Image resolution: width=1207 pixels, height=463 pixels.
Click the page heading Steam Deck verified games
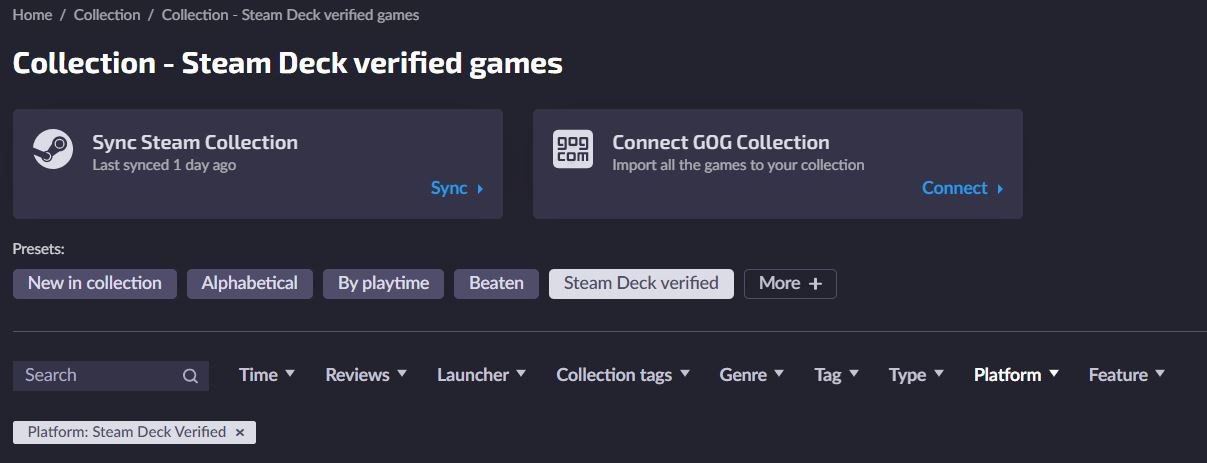point(288,63)
